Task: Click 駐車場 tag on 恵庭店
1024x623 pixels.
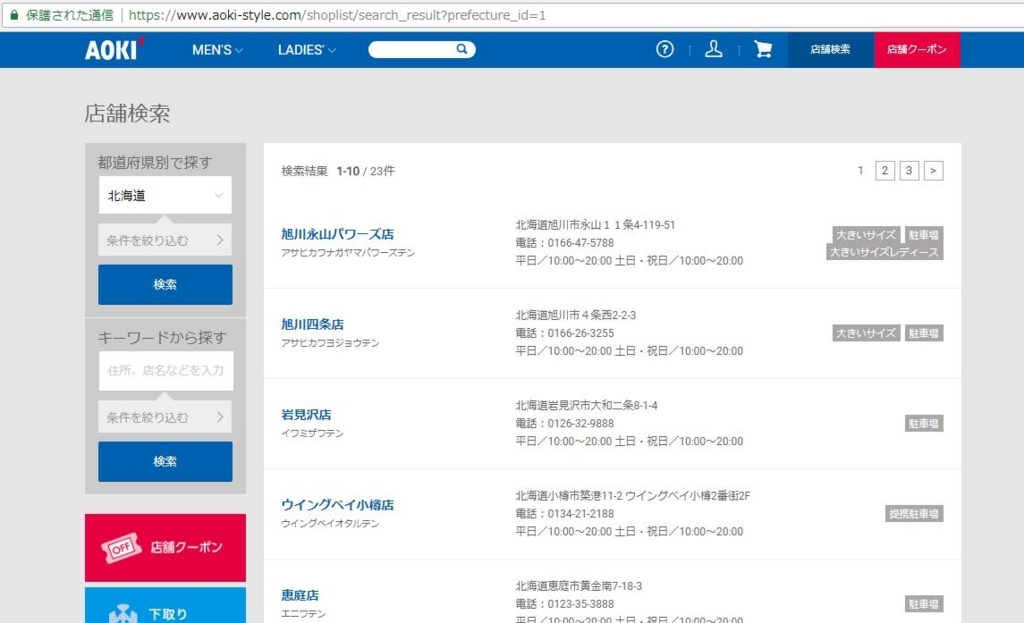Action: [x=923, y=604]
